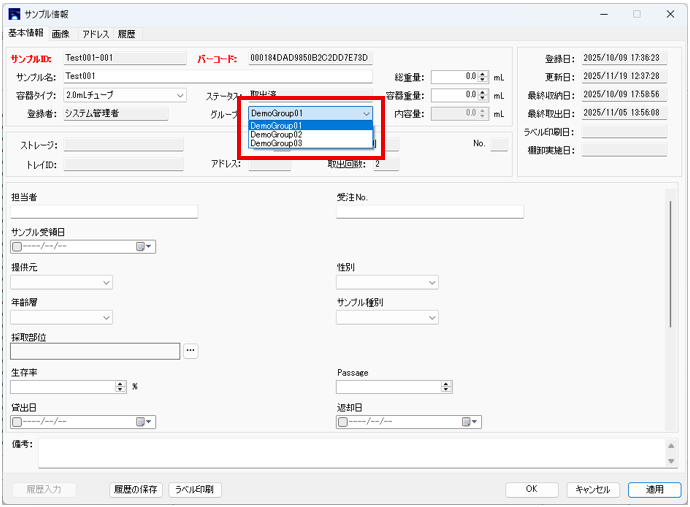
Task: Switch to the 履歴 tab
Action: [x=126, y=34]
